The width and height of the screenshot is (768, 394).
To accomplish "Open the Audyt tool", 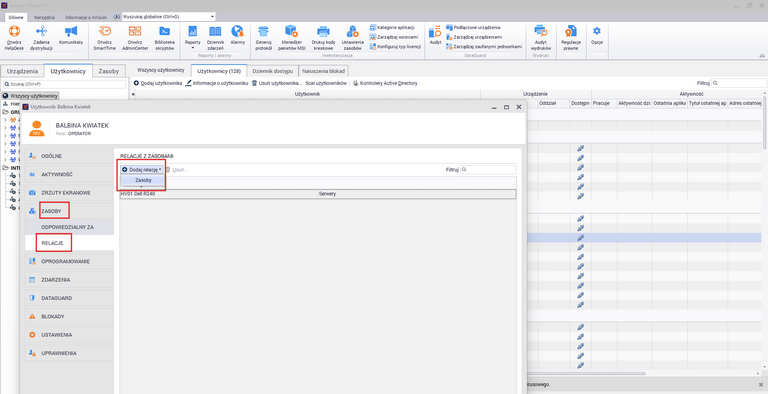I will point(435,35).
